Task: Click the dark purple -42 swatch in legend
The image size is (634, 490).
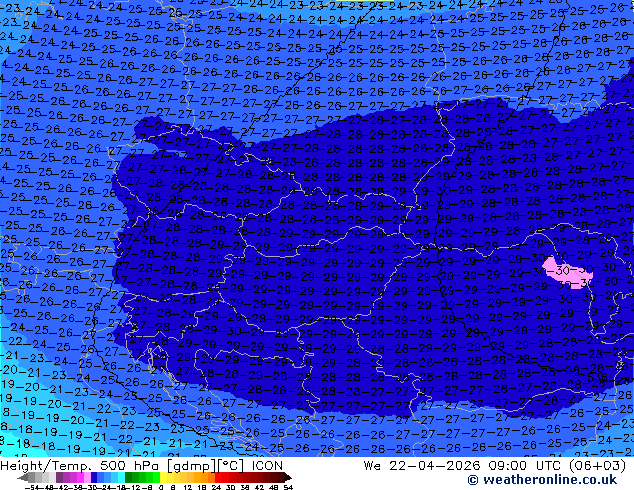Action: pos(59,477)
